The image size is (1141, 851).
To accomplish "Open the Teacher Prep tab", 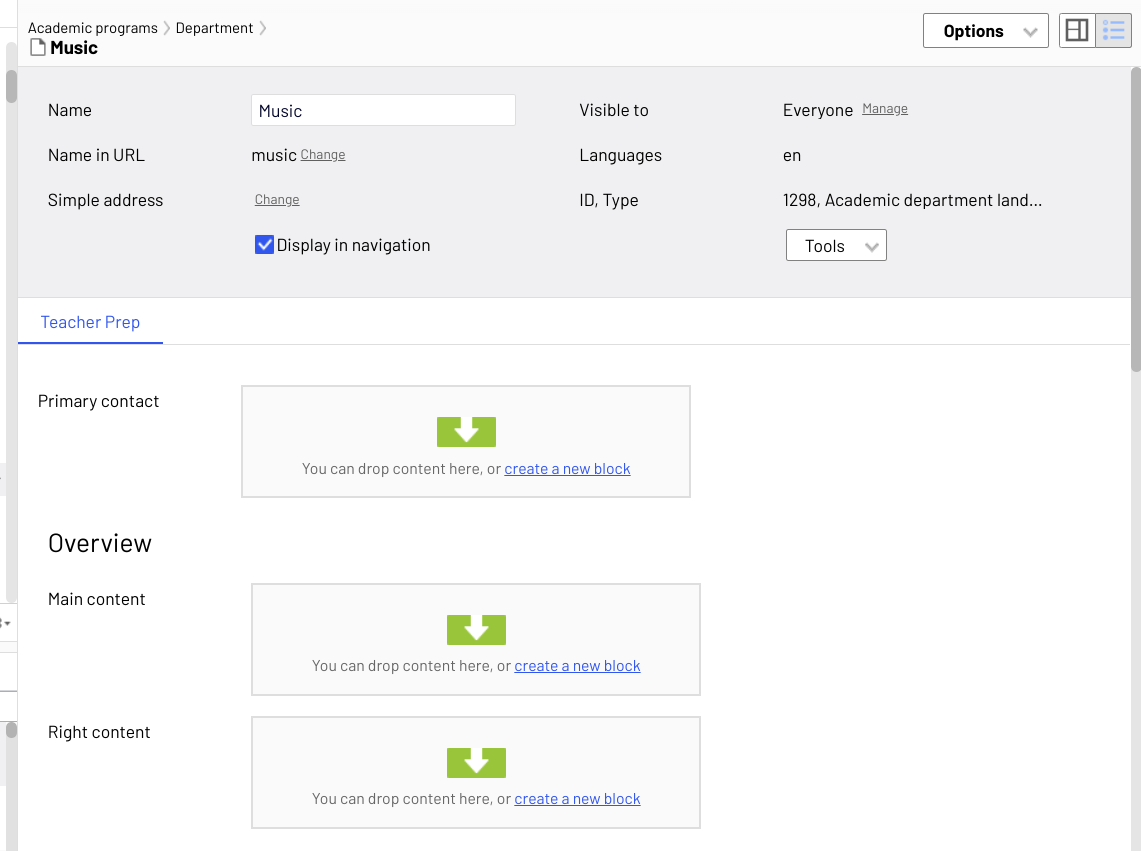I will tap(90, 322).
